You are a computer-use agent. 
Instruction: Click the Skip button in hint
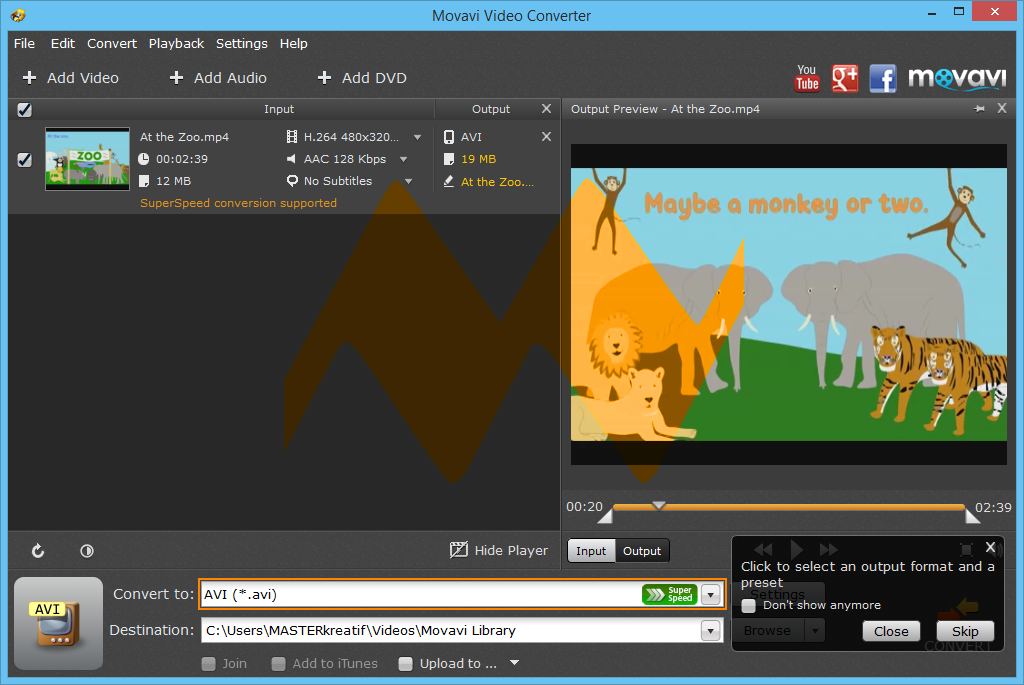(965, 631)
